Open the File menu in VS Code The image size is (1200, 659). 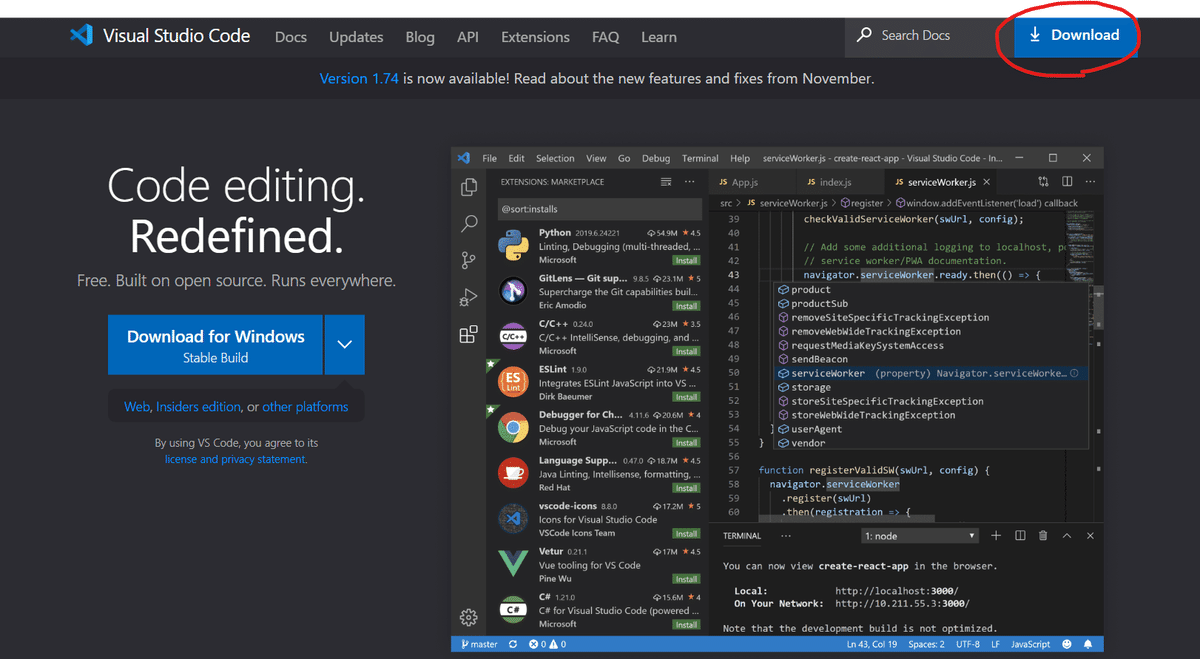(490, 158)
